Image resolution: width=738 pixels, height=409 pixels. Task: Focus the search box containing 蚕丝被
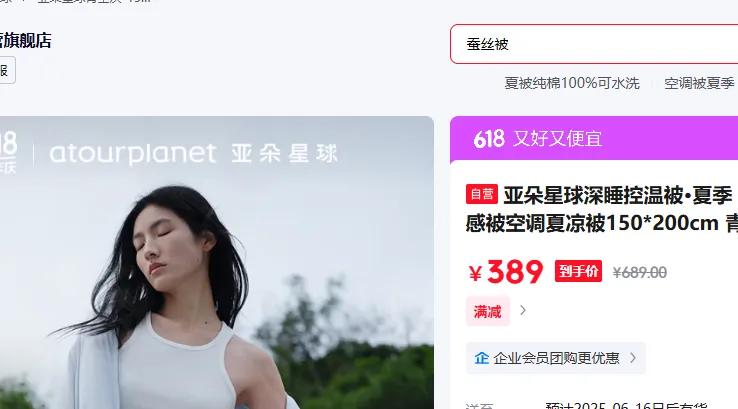coord(594,44)
